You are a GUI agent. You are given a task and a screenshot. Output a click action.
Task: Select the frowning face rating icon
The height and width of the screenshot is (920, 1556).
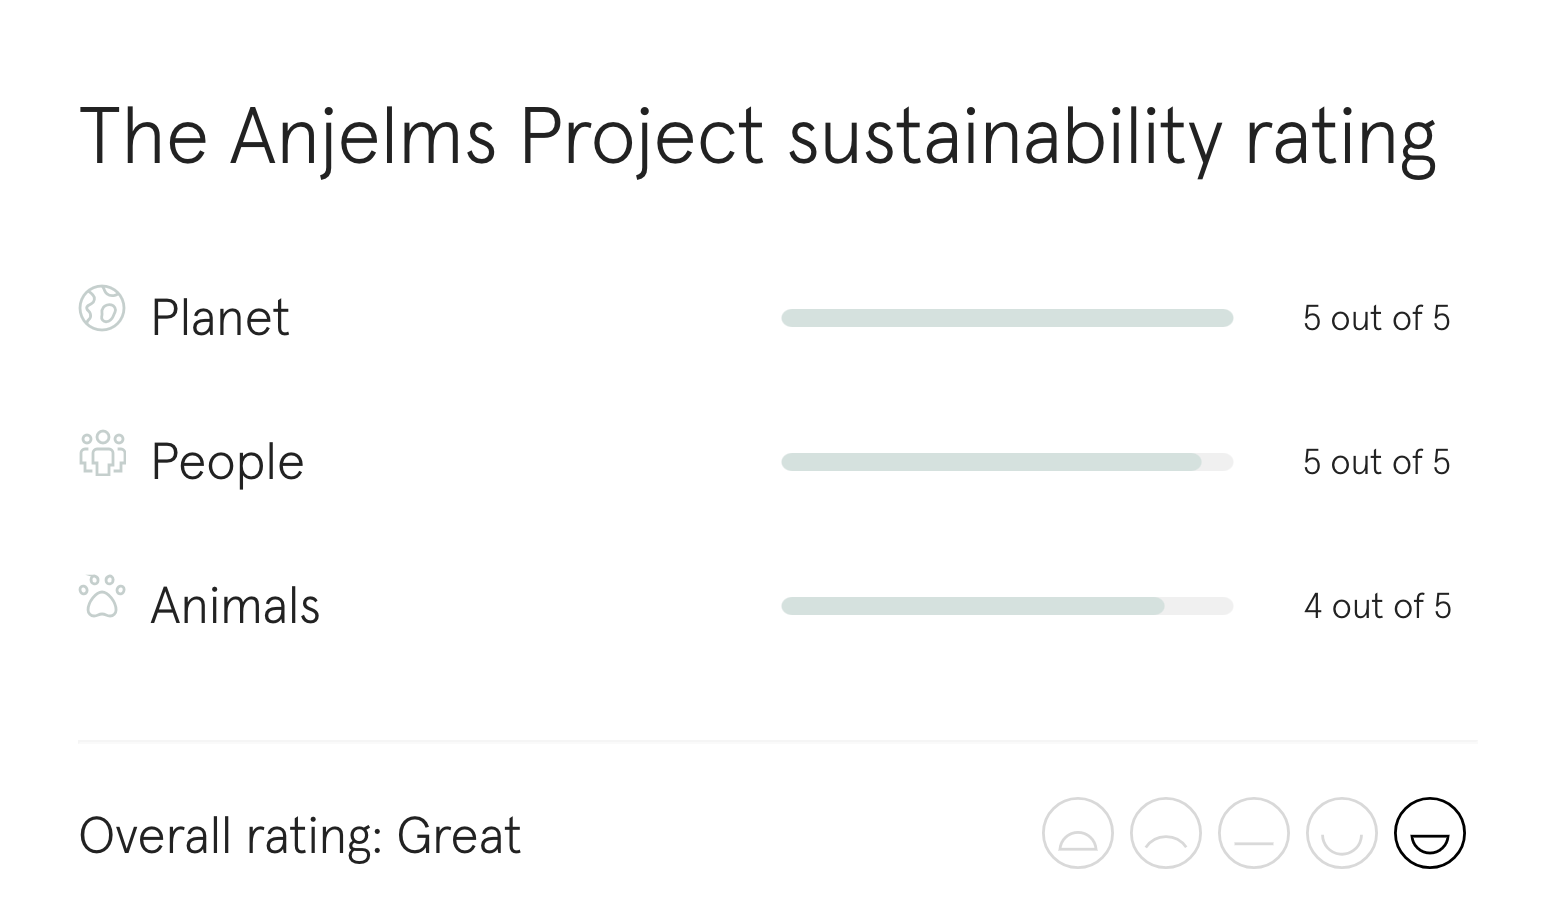point(1165,832)
